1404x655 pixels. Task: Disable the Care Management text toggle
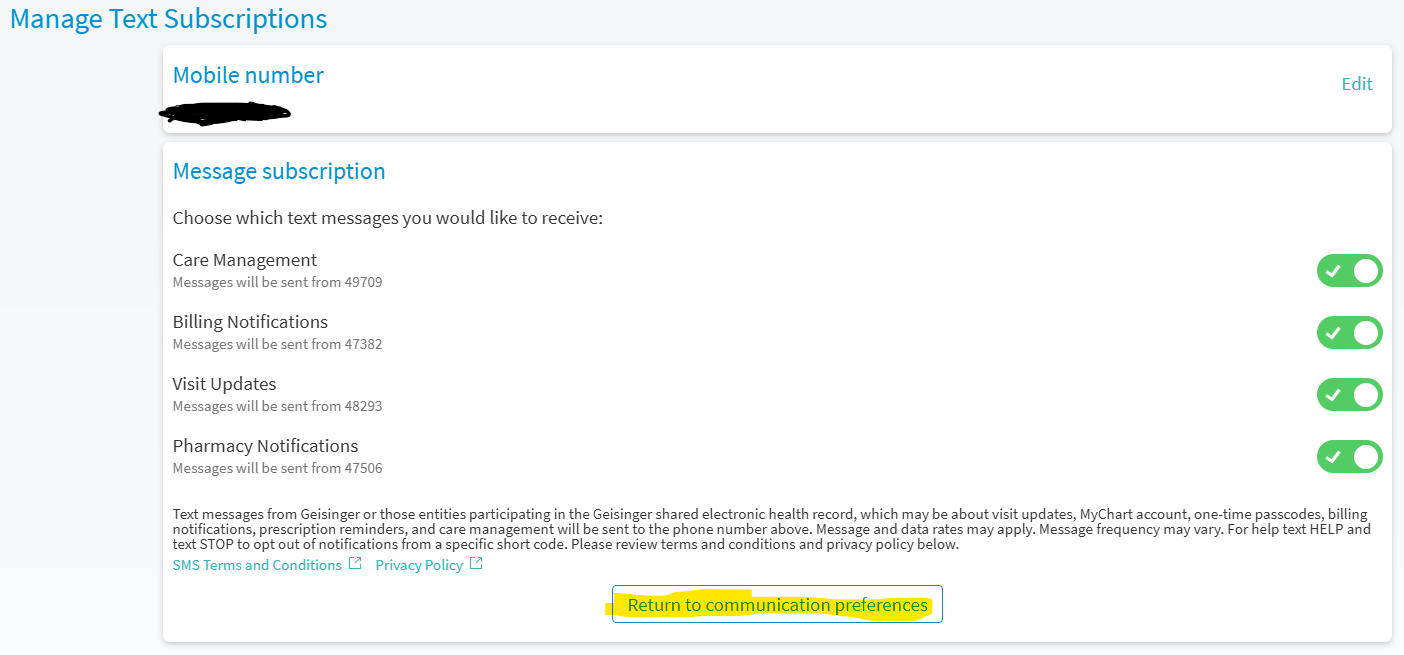[1349, 271]
